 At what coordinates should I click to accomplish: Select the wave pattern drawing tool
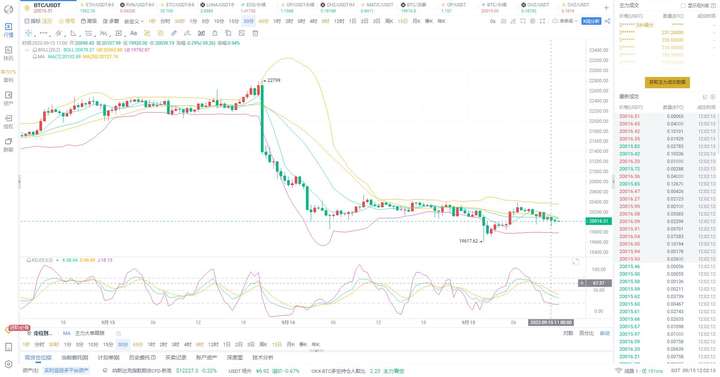click(x=104, y=33)
